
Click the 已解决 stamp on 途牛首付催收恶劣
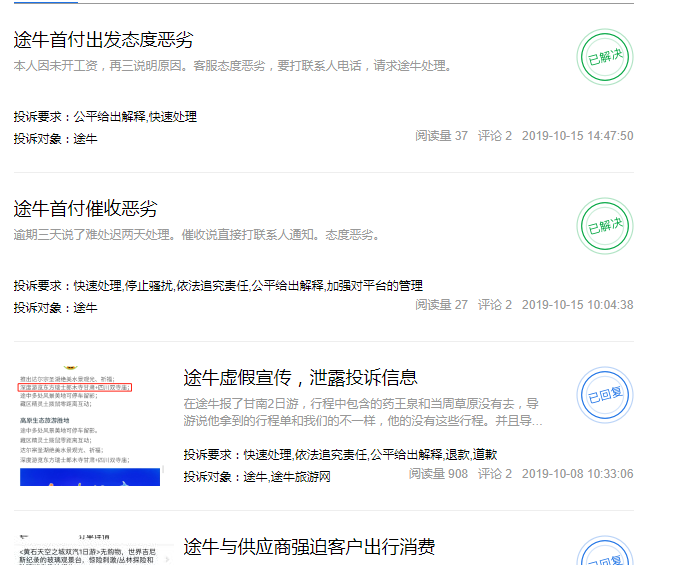[605, 225]
